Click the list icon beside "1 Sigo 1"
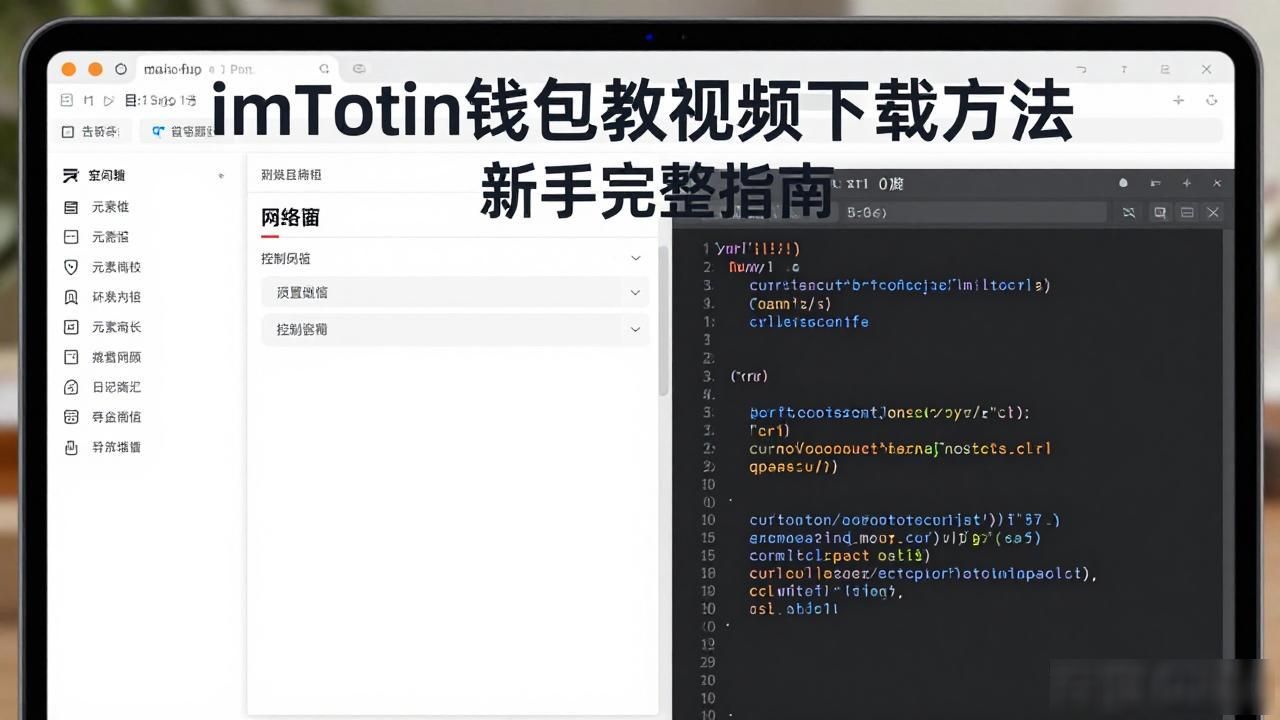The height and width of the screenshot is (720, 1280). point(131,101)
